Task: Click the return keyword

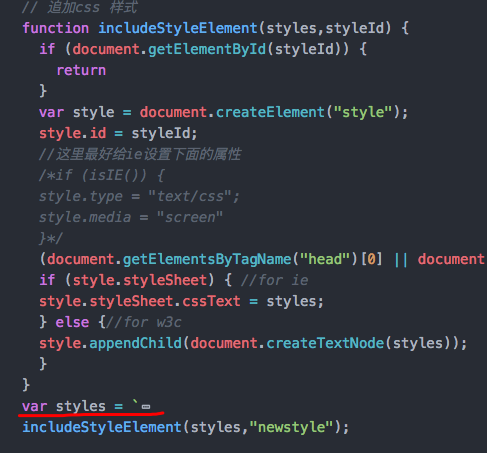Action: [81, 70]
